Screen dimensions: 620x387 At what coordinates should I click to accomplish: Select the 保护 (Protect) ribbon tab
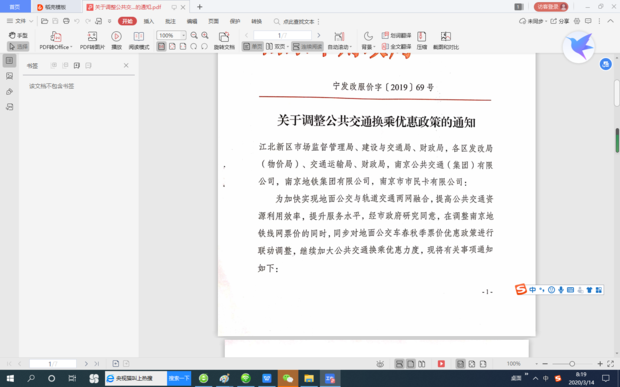click(x=235, y=21)
